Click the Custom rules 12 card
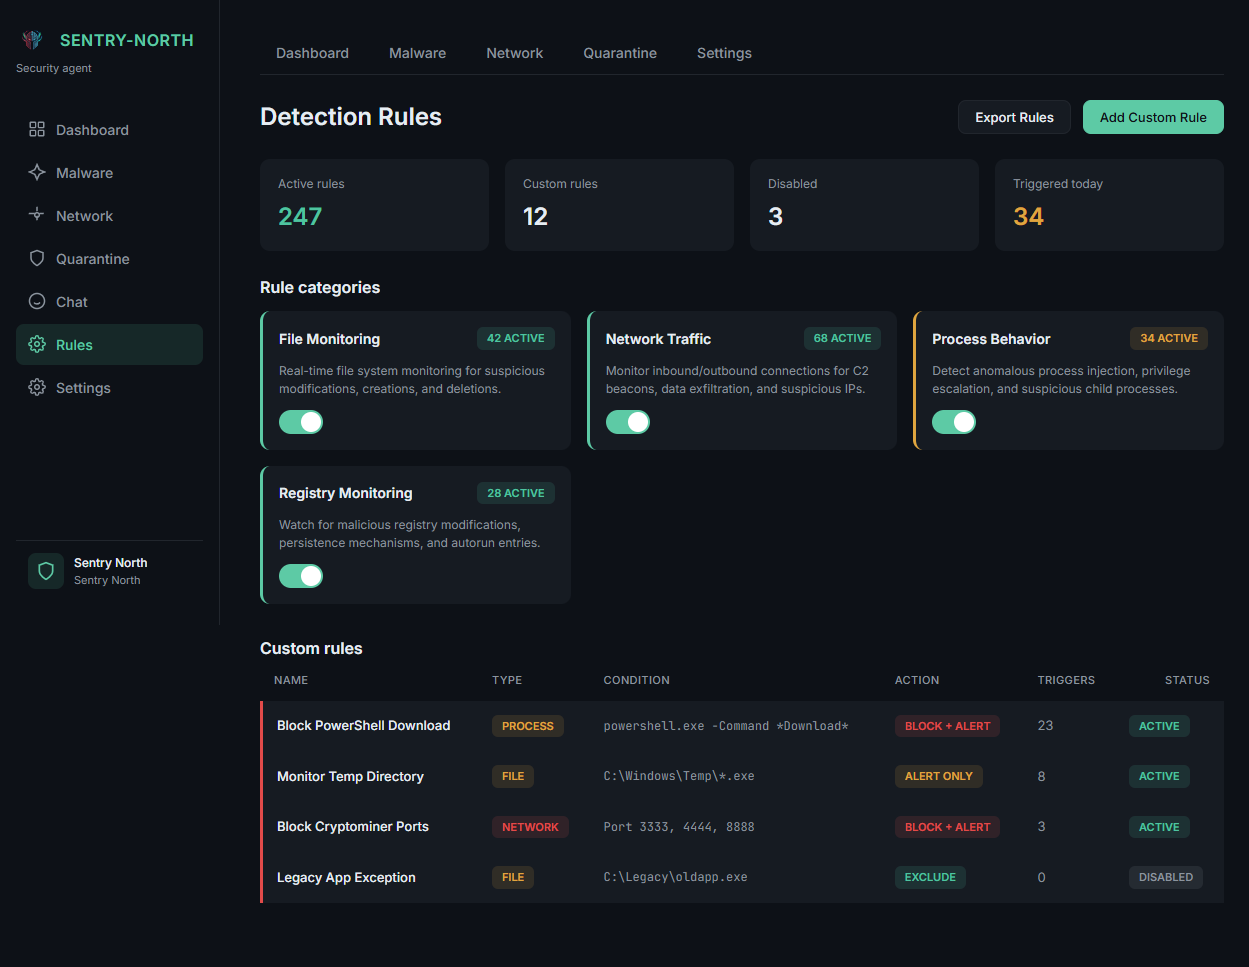This screenshot has width=1249, height=967. click(x=619, y=205)
